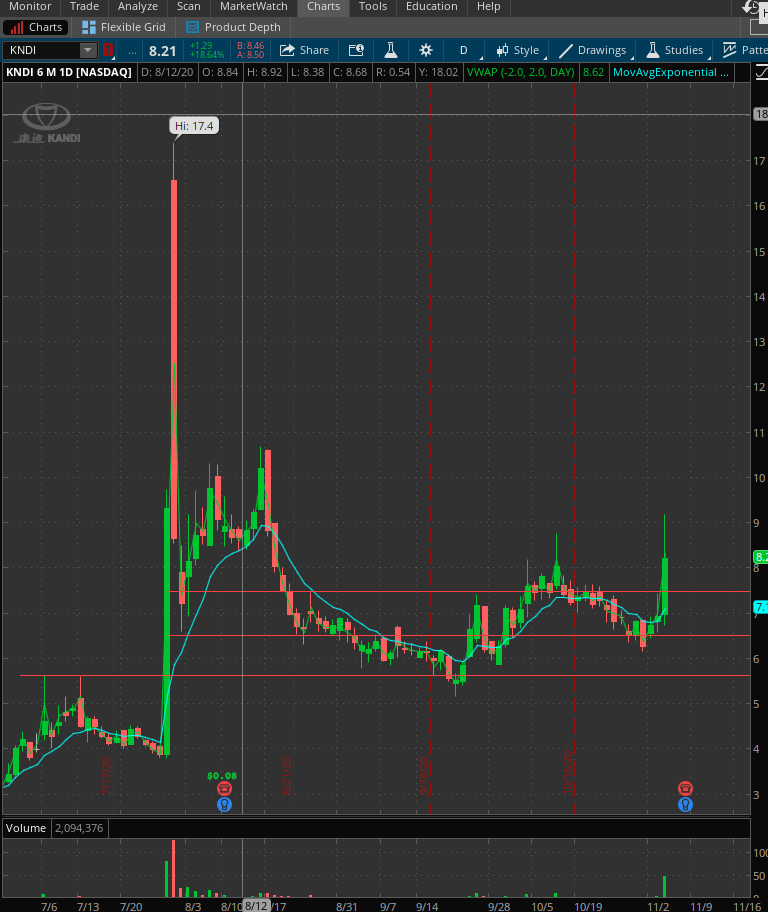The image size is (768, 912).
Task: Click the 8.21 last price value
Action: pos(162,51)
